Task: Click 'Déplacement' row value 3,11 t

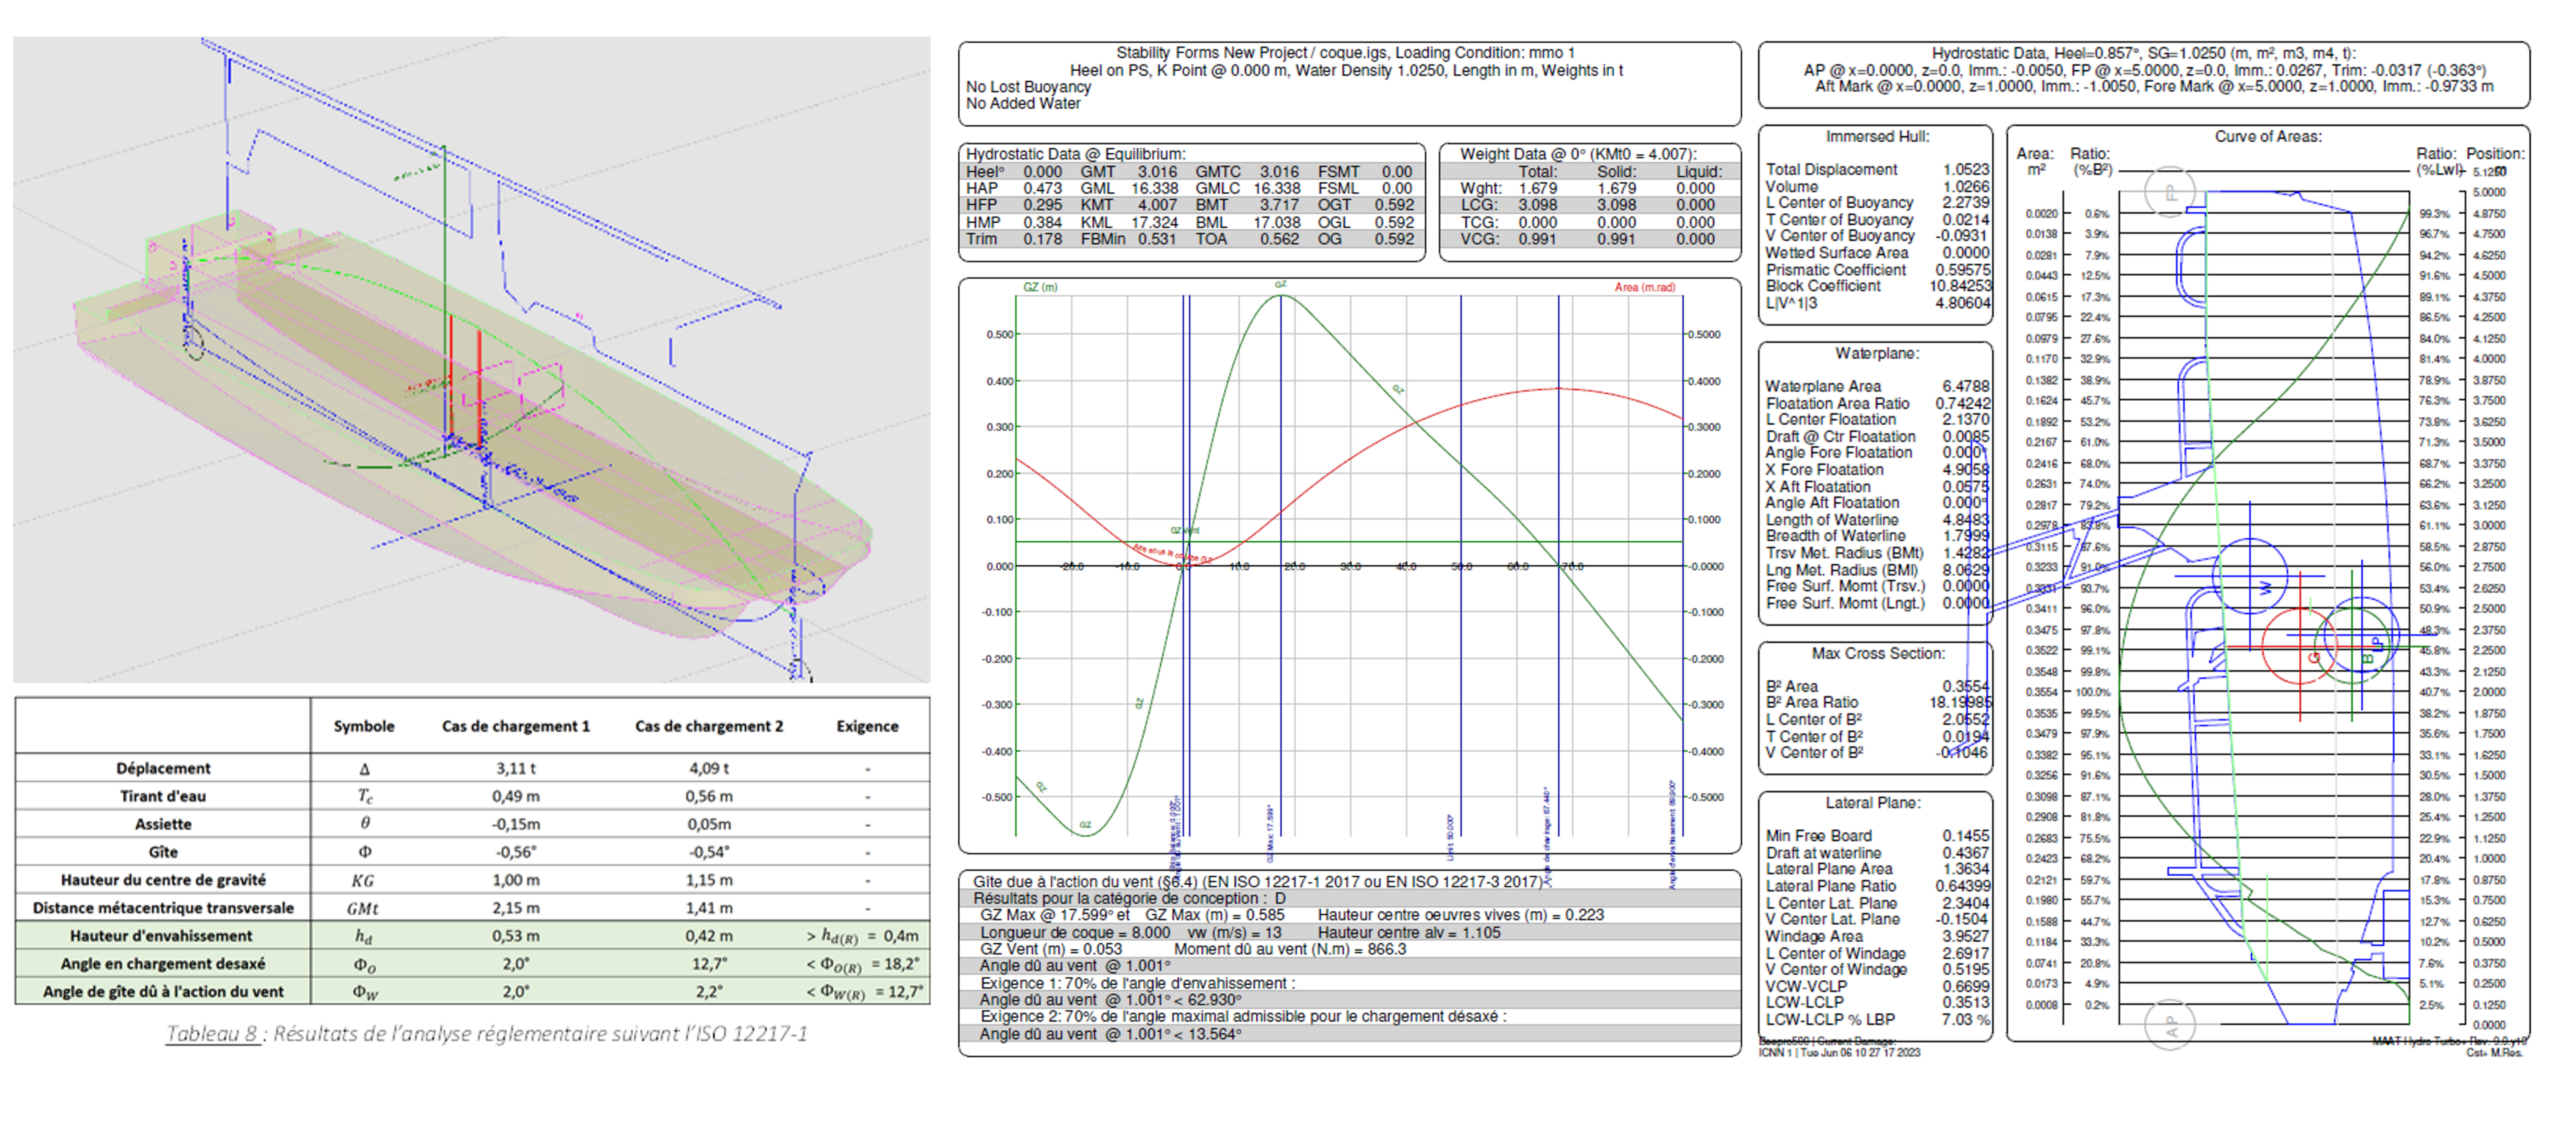Action: click(x=516, y=768)
